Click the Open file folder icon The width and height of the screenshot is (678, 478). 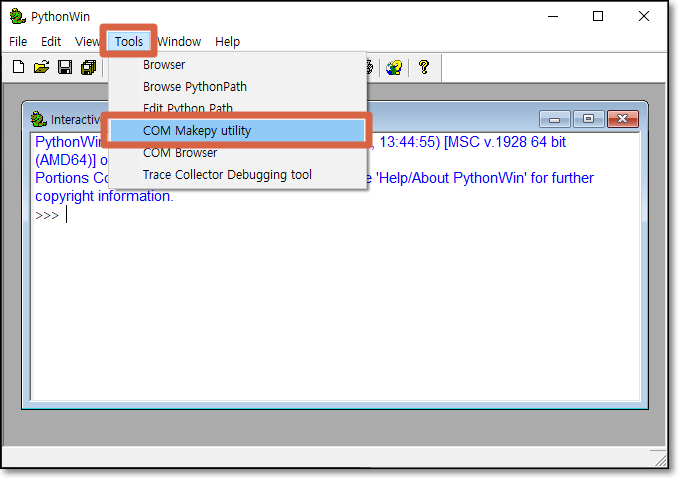[42, 67]
